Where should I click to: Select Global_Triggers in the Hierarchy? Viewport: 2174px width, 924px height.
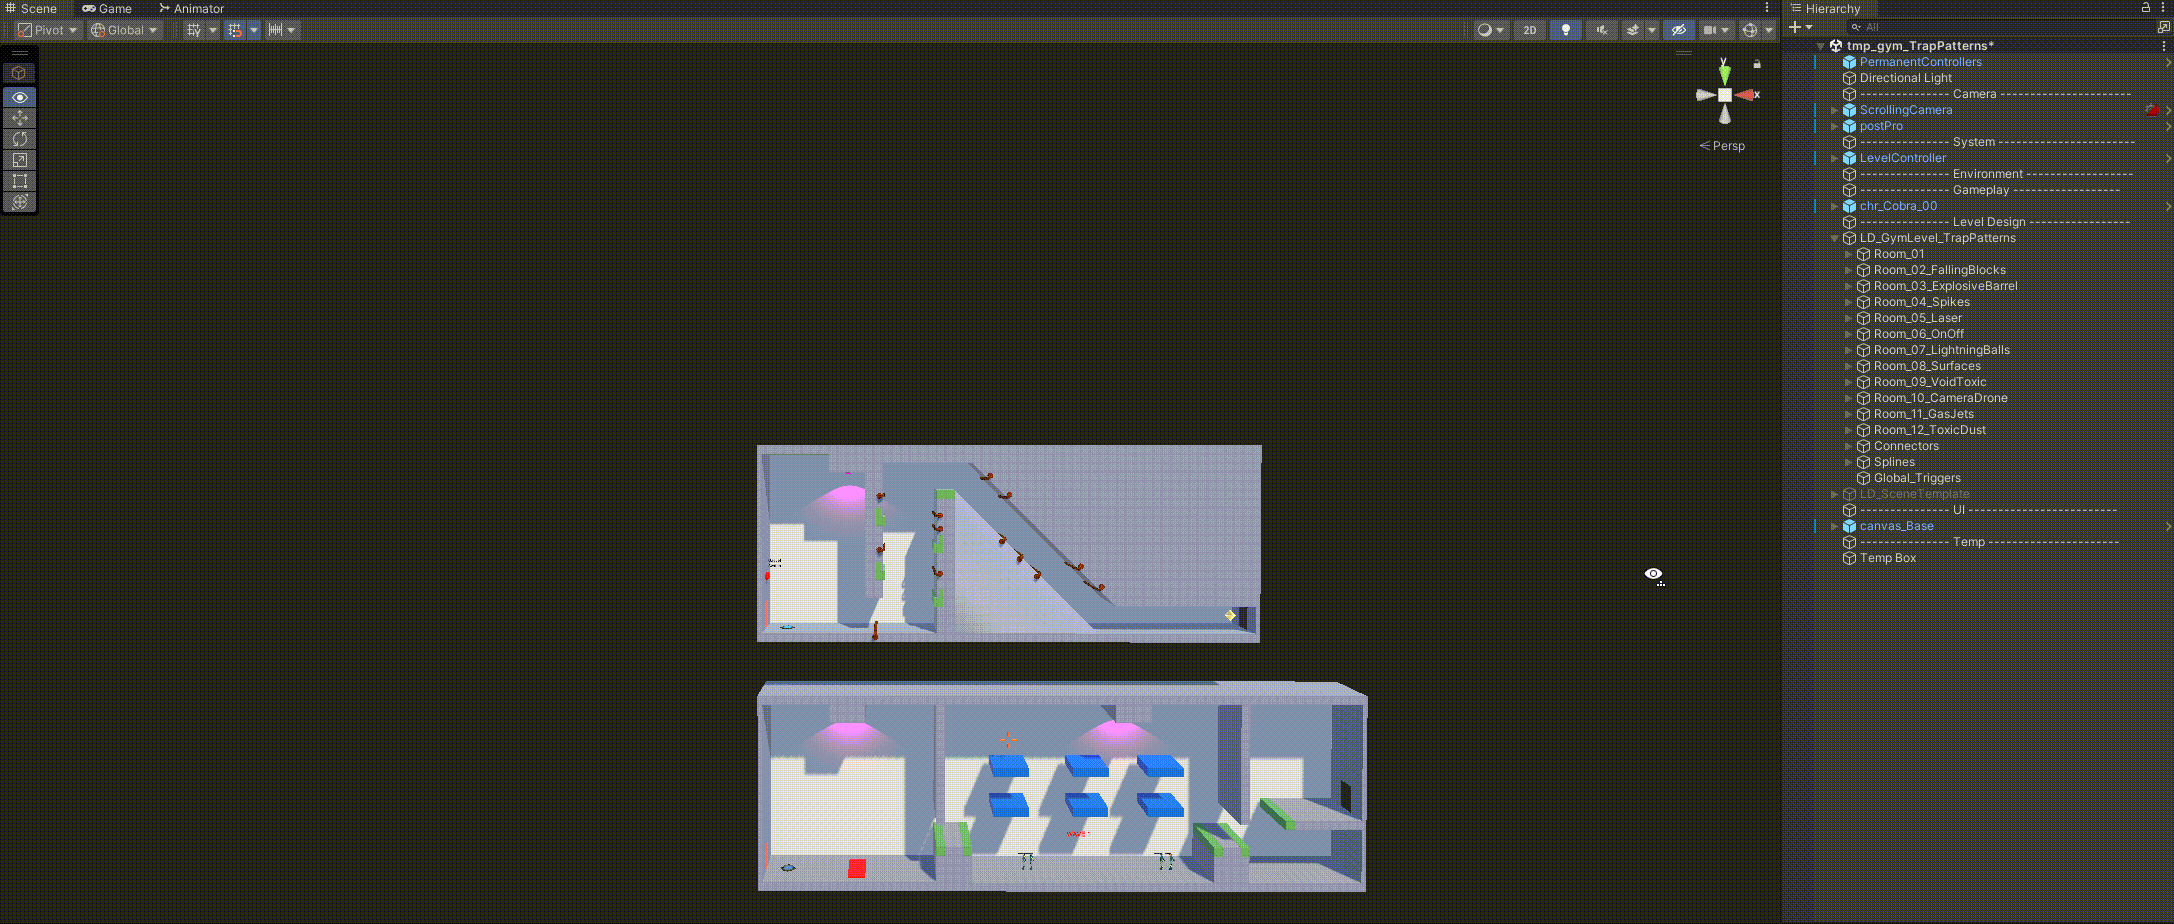1916,478
